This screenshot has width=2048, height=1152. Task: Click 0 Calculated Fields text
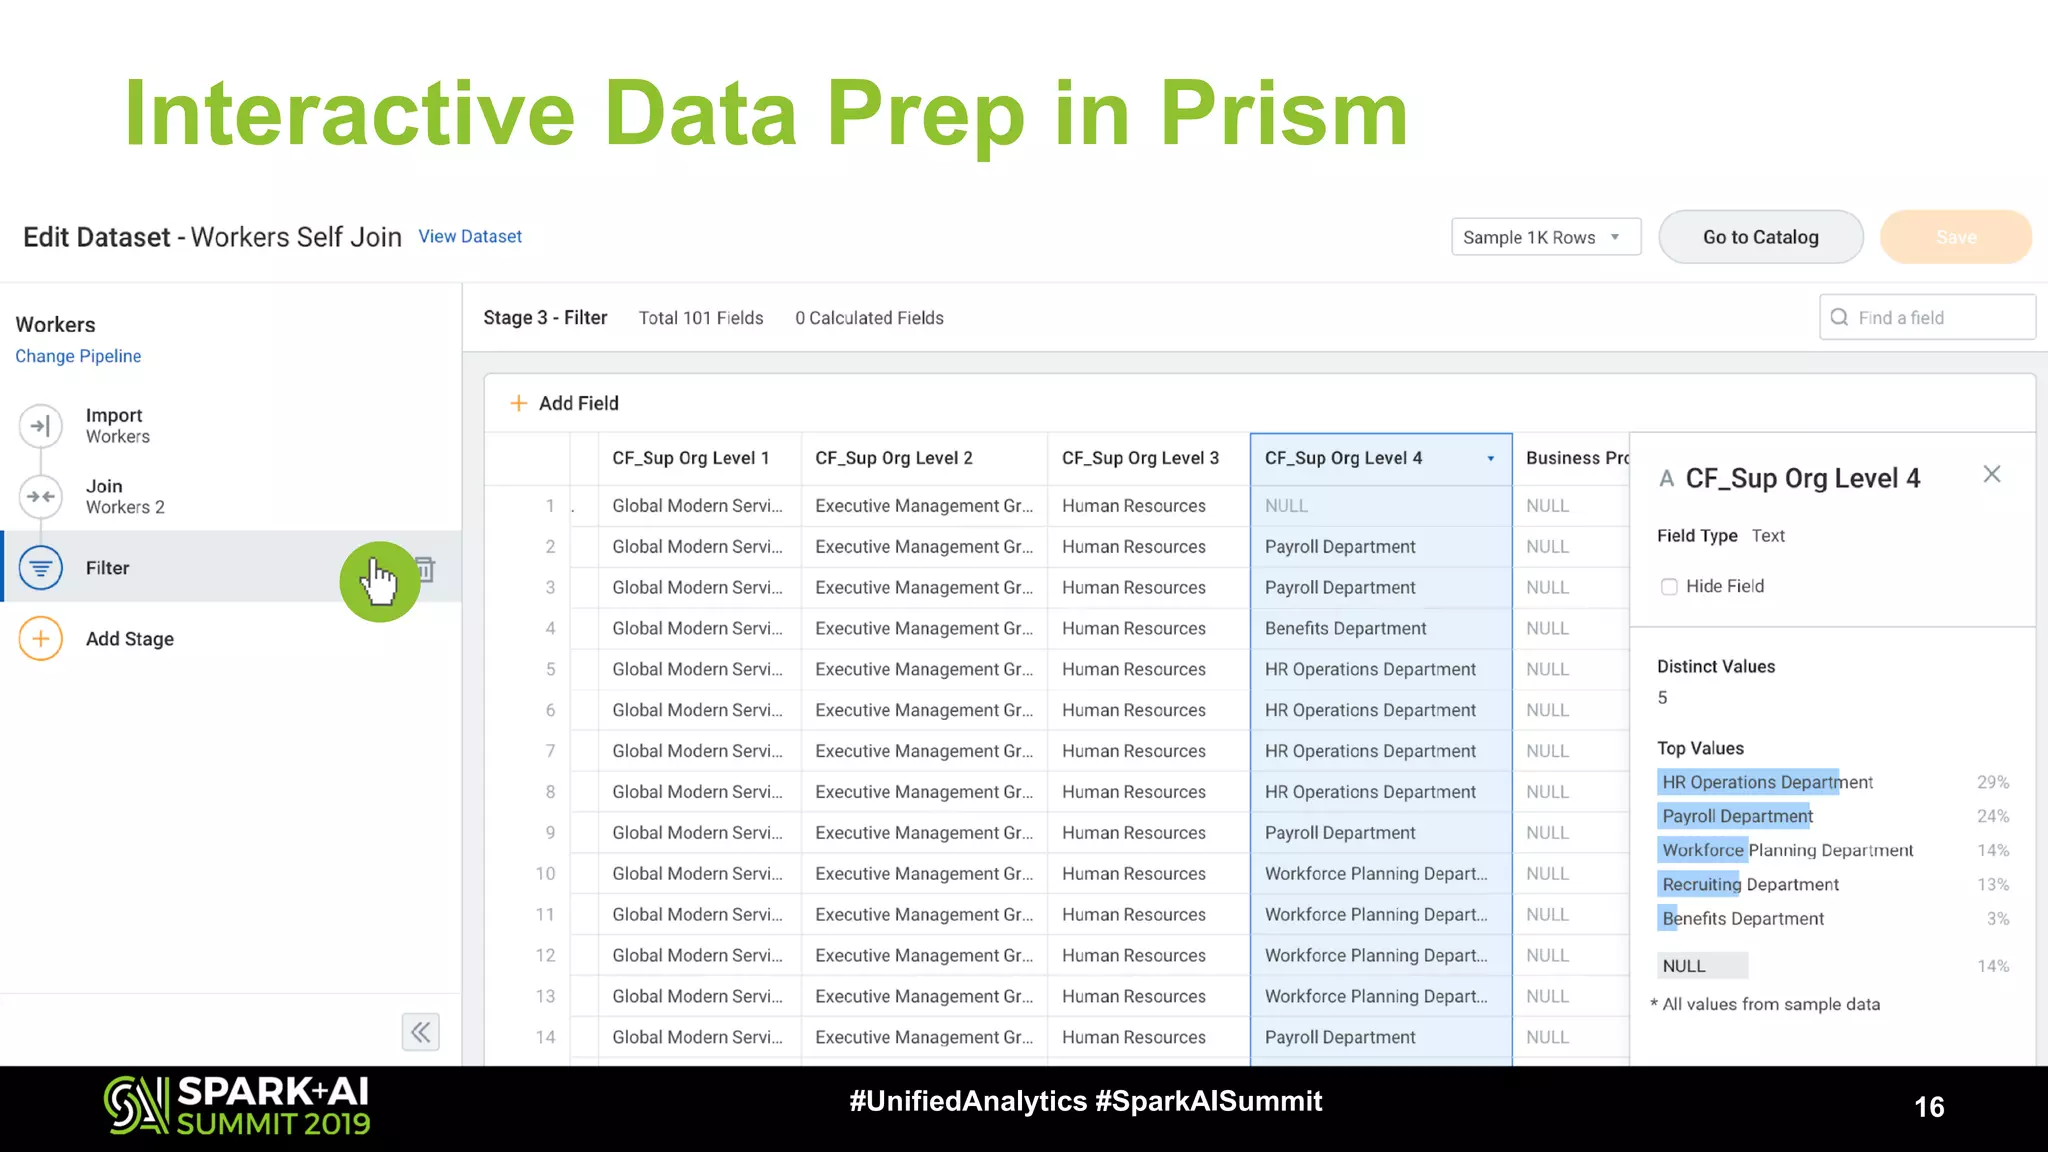point(869,318)
